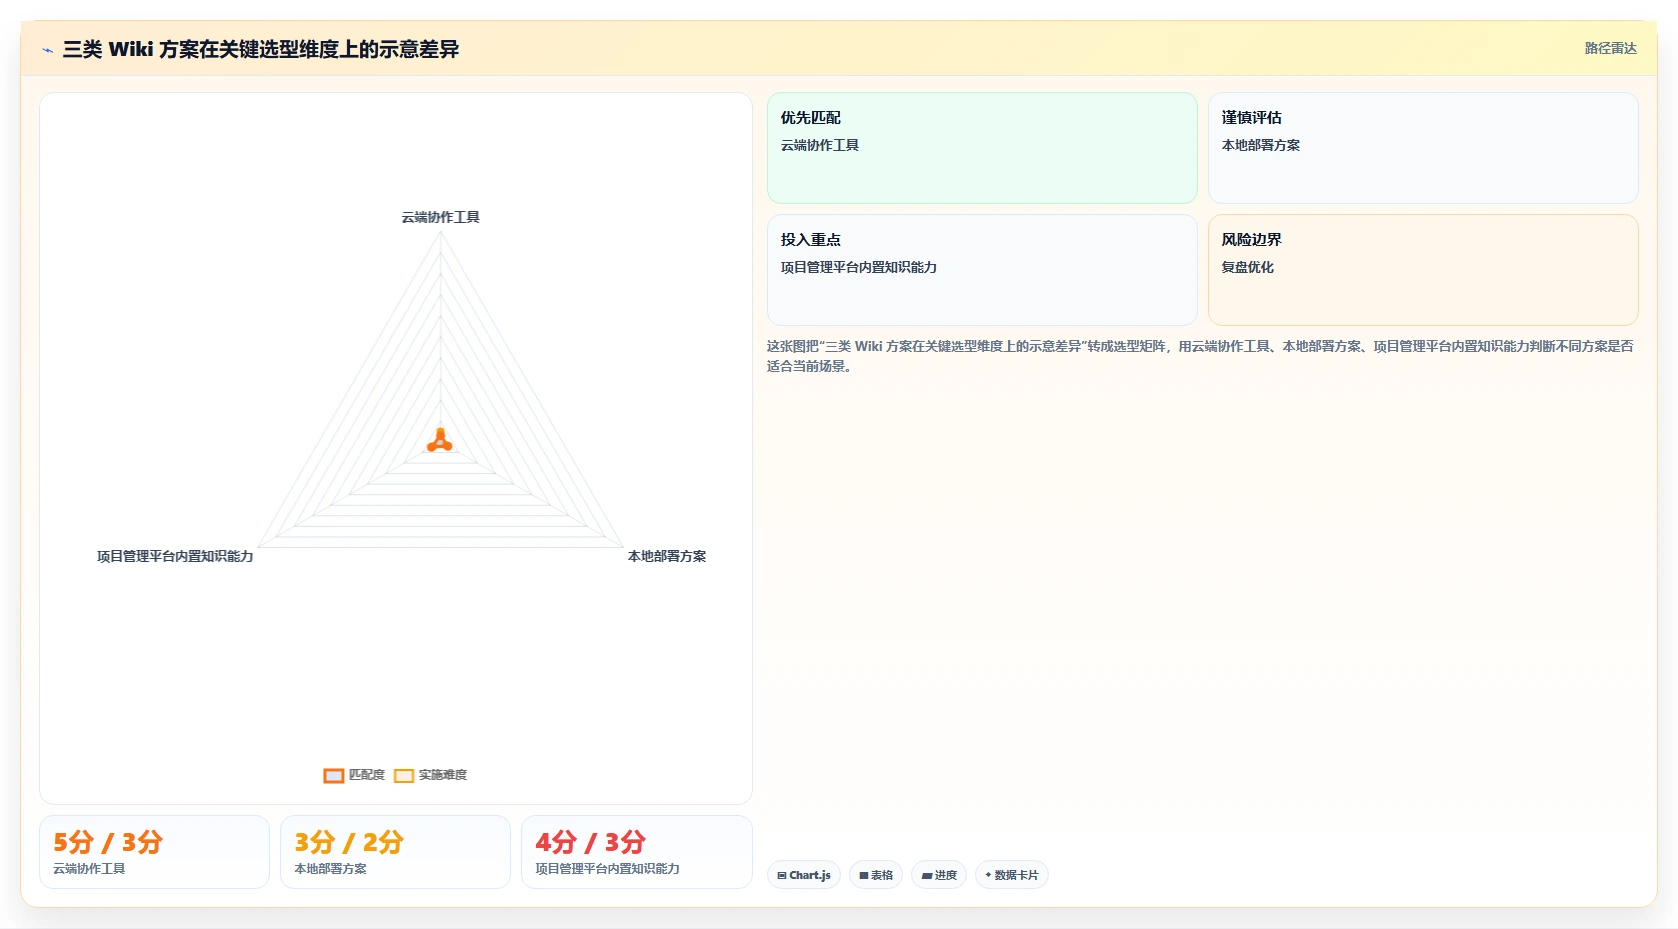Click the 数据卡片 tag chip
Screen dimensions: 1678x929
(1011, 875)
